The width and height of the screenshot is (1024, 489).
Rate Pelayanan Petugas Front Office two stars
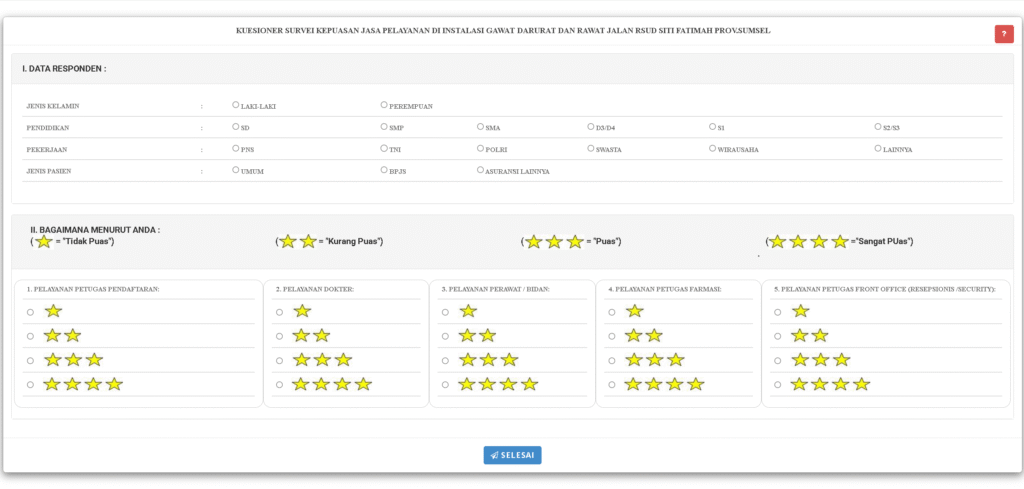[x=778, y=336]
